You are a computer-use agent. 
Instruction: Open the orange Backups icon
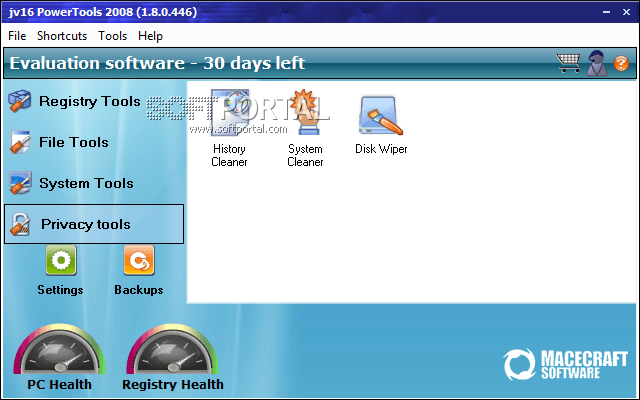(139, 260)
